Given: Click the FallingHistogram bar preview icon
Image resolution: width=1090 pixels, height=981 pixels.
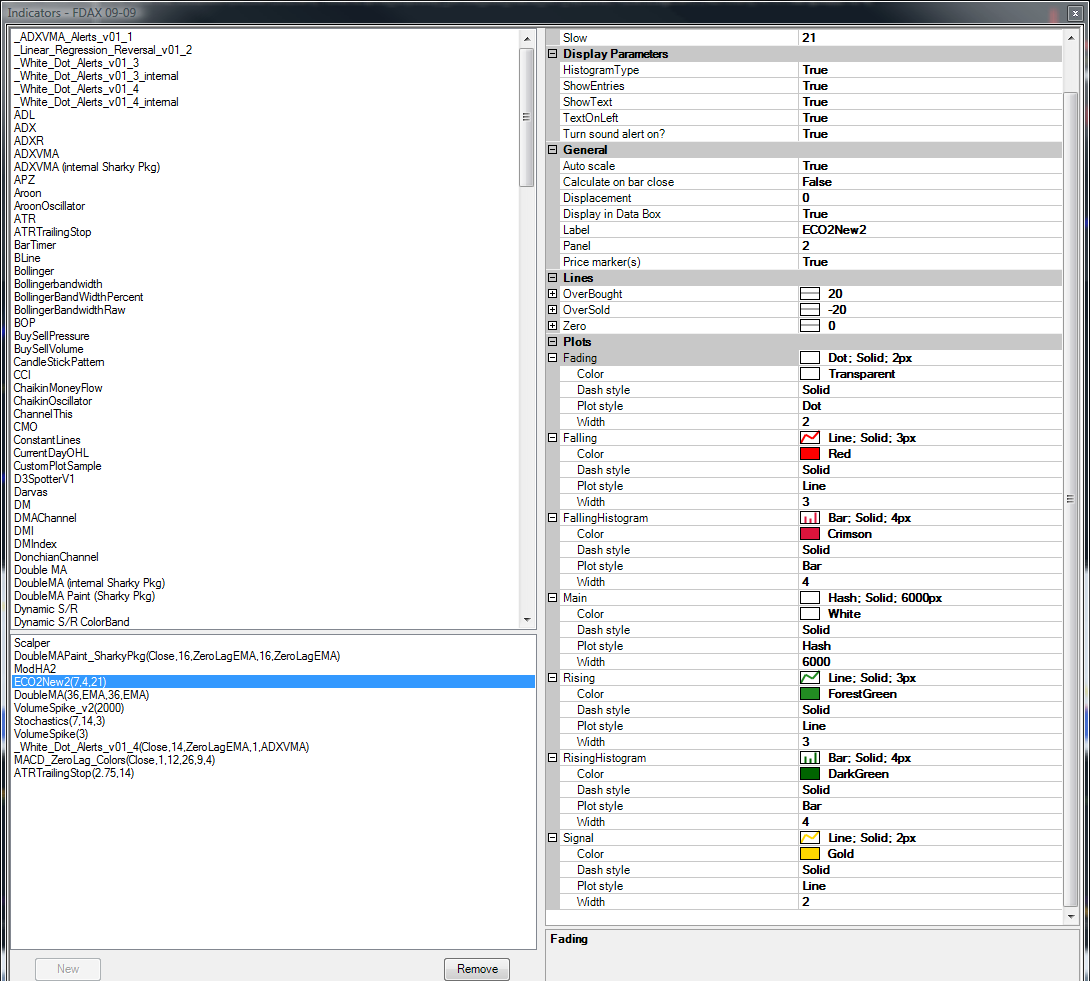Looking at the screenshot, I should (x=809, y=518).
